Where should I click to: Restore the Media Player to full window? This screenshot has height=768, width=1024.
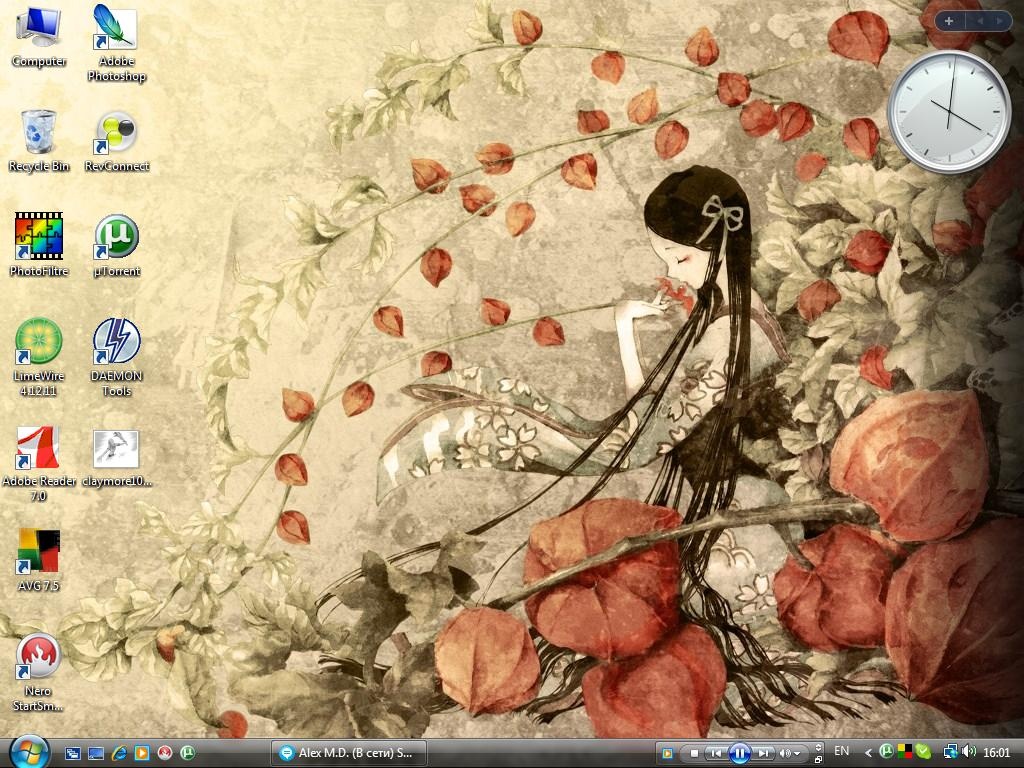click(818, 759)
